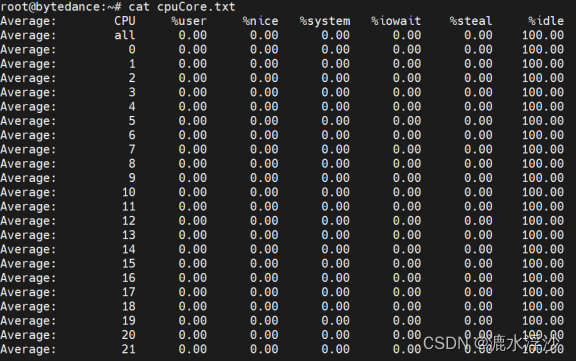Screen dimensions: 576x362
Task: Click the CPU number '13' cell
Action: (x=129, y=235)
